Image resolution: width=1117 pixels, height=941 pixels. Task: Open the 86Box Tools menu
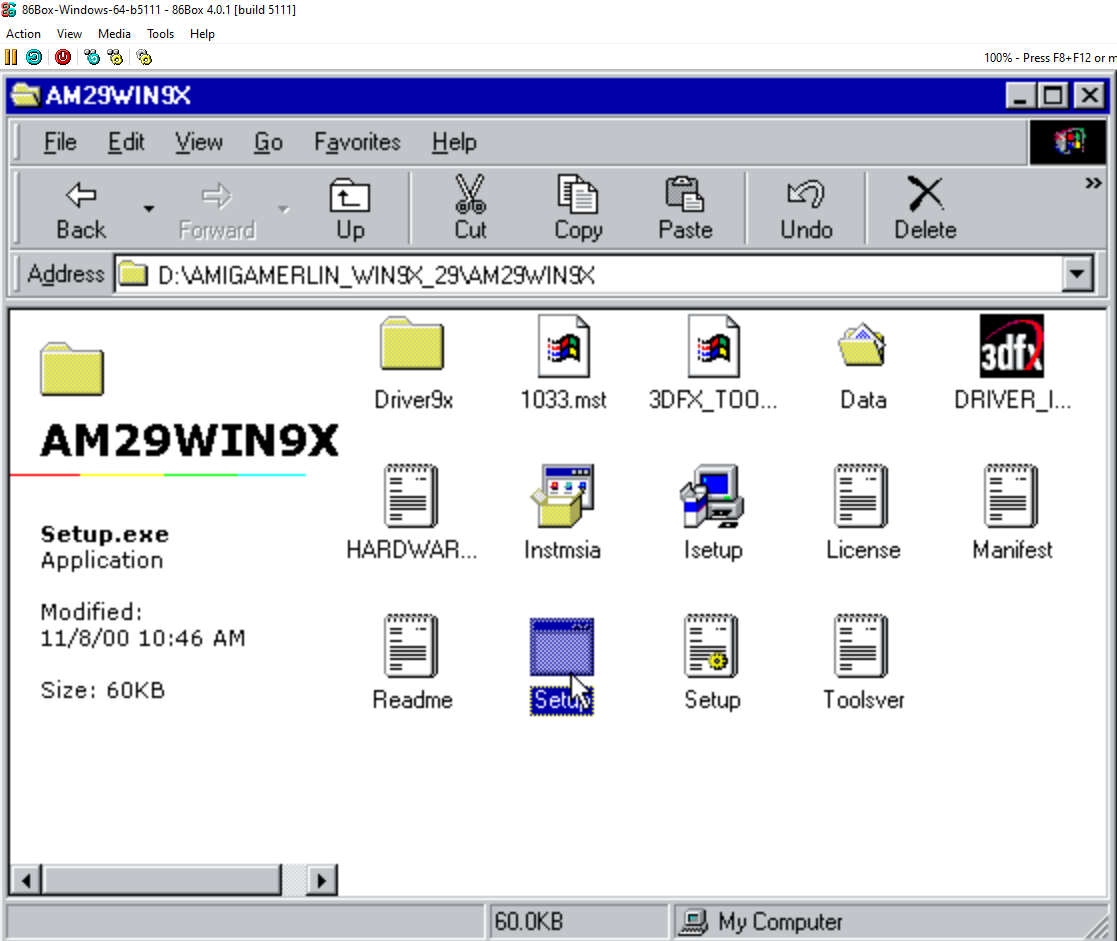(160, 33)
